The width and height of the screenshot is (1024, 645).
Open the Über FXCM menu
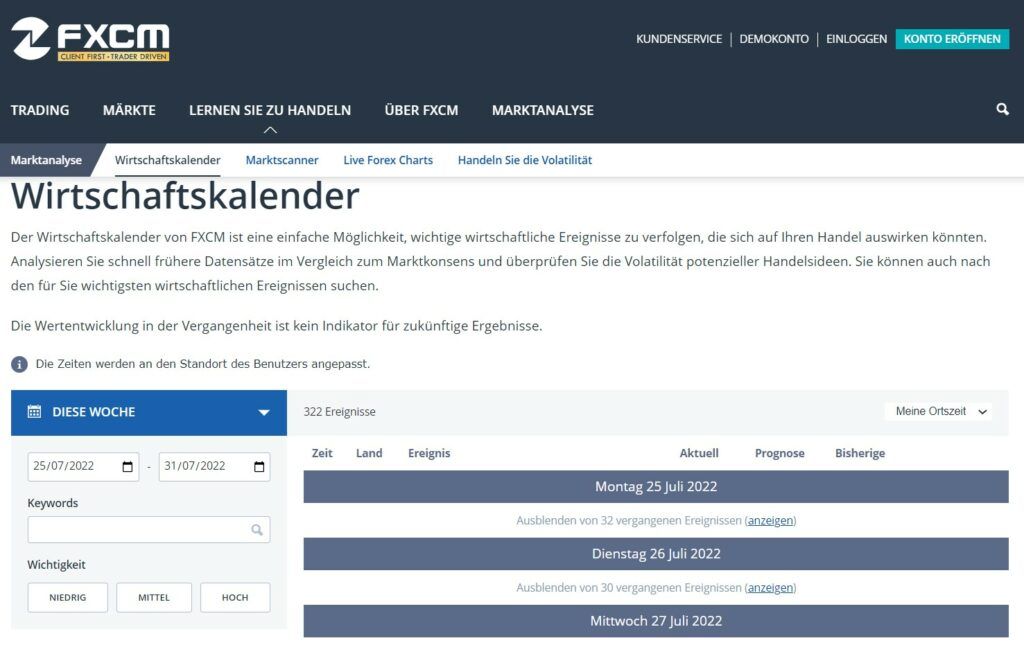coord(421,110)
